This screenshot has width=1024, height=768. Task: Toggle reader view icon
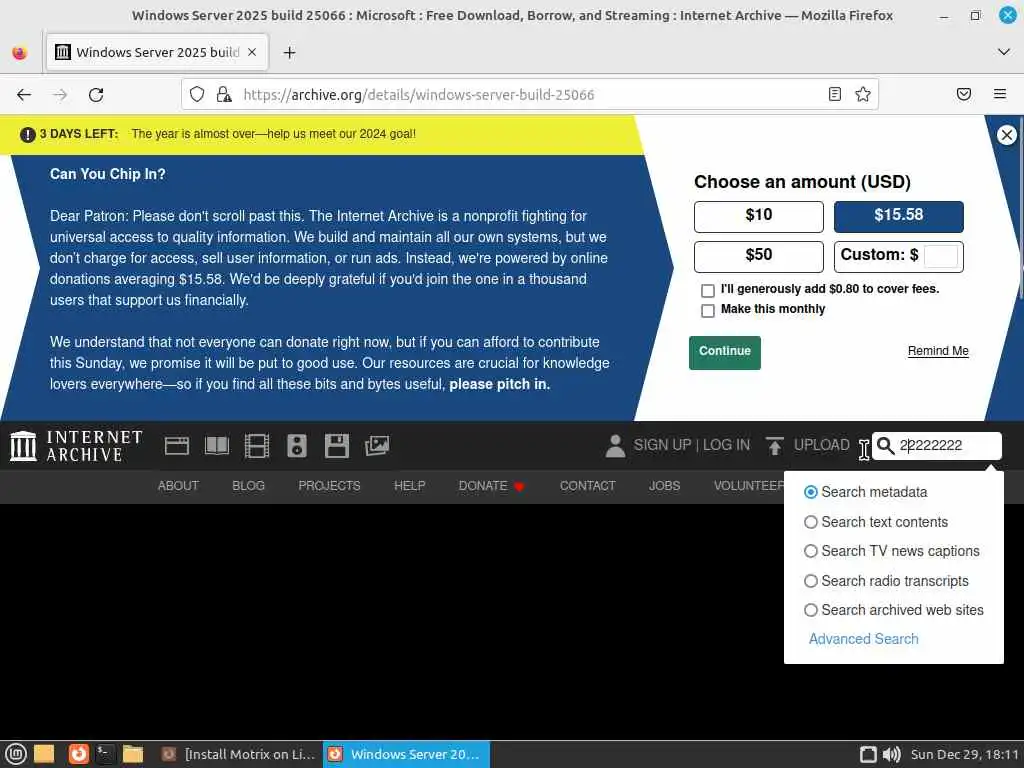click(835, 95)
